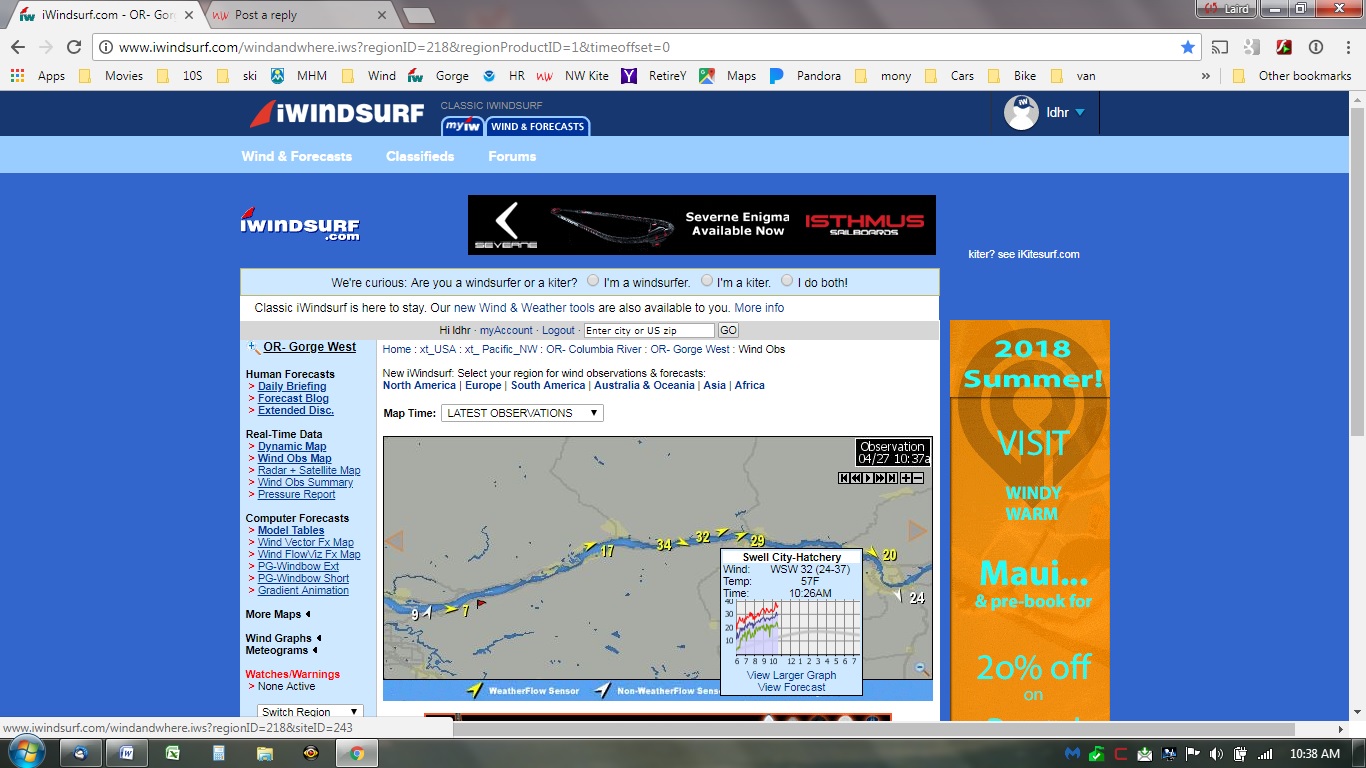Select the WIND & FORECASTS tab

537,126
